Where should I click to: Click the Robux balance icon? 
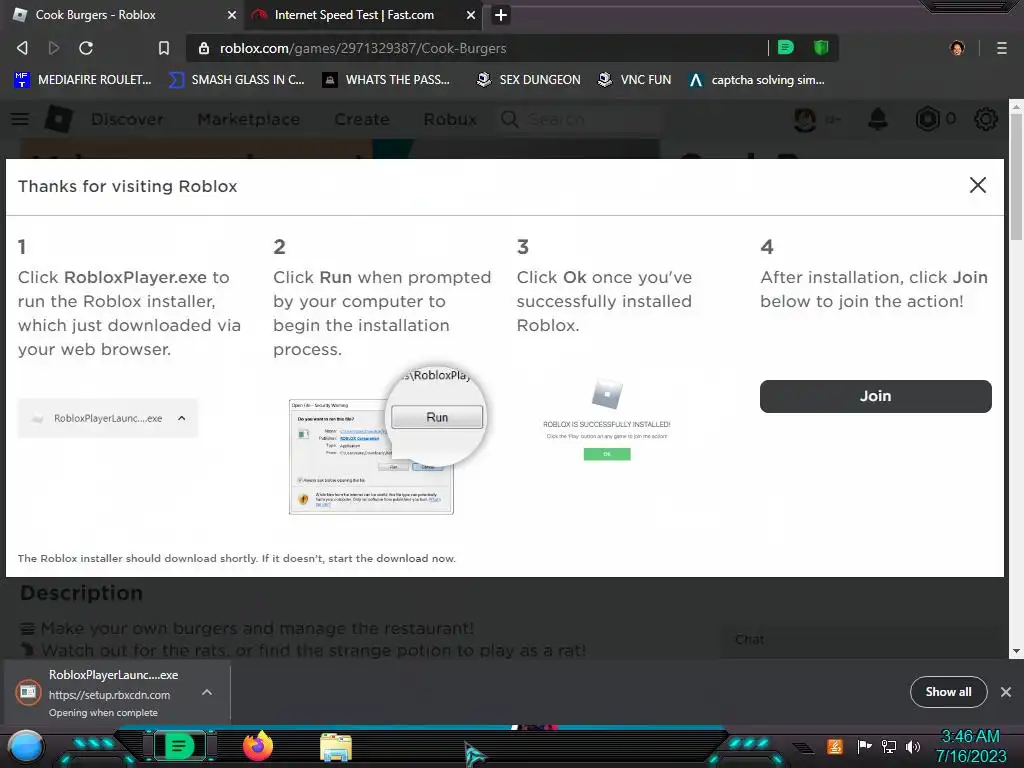pos(927,119)
